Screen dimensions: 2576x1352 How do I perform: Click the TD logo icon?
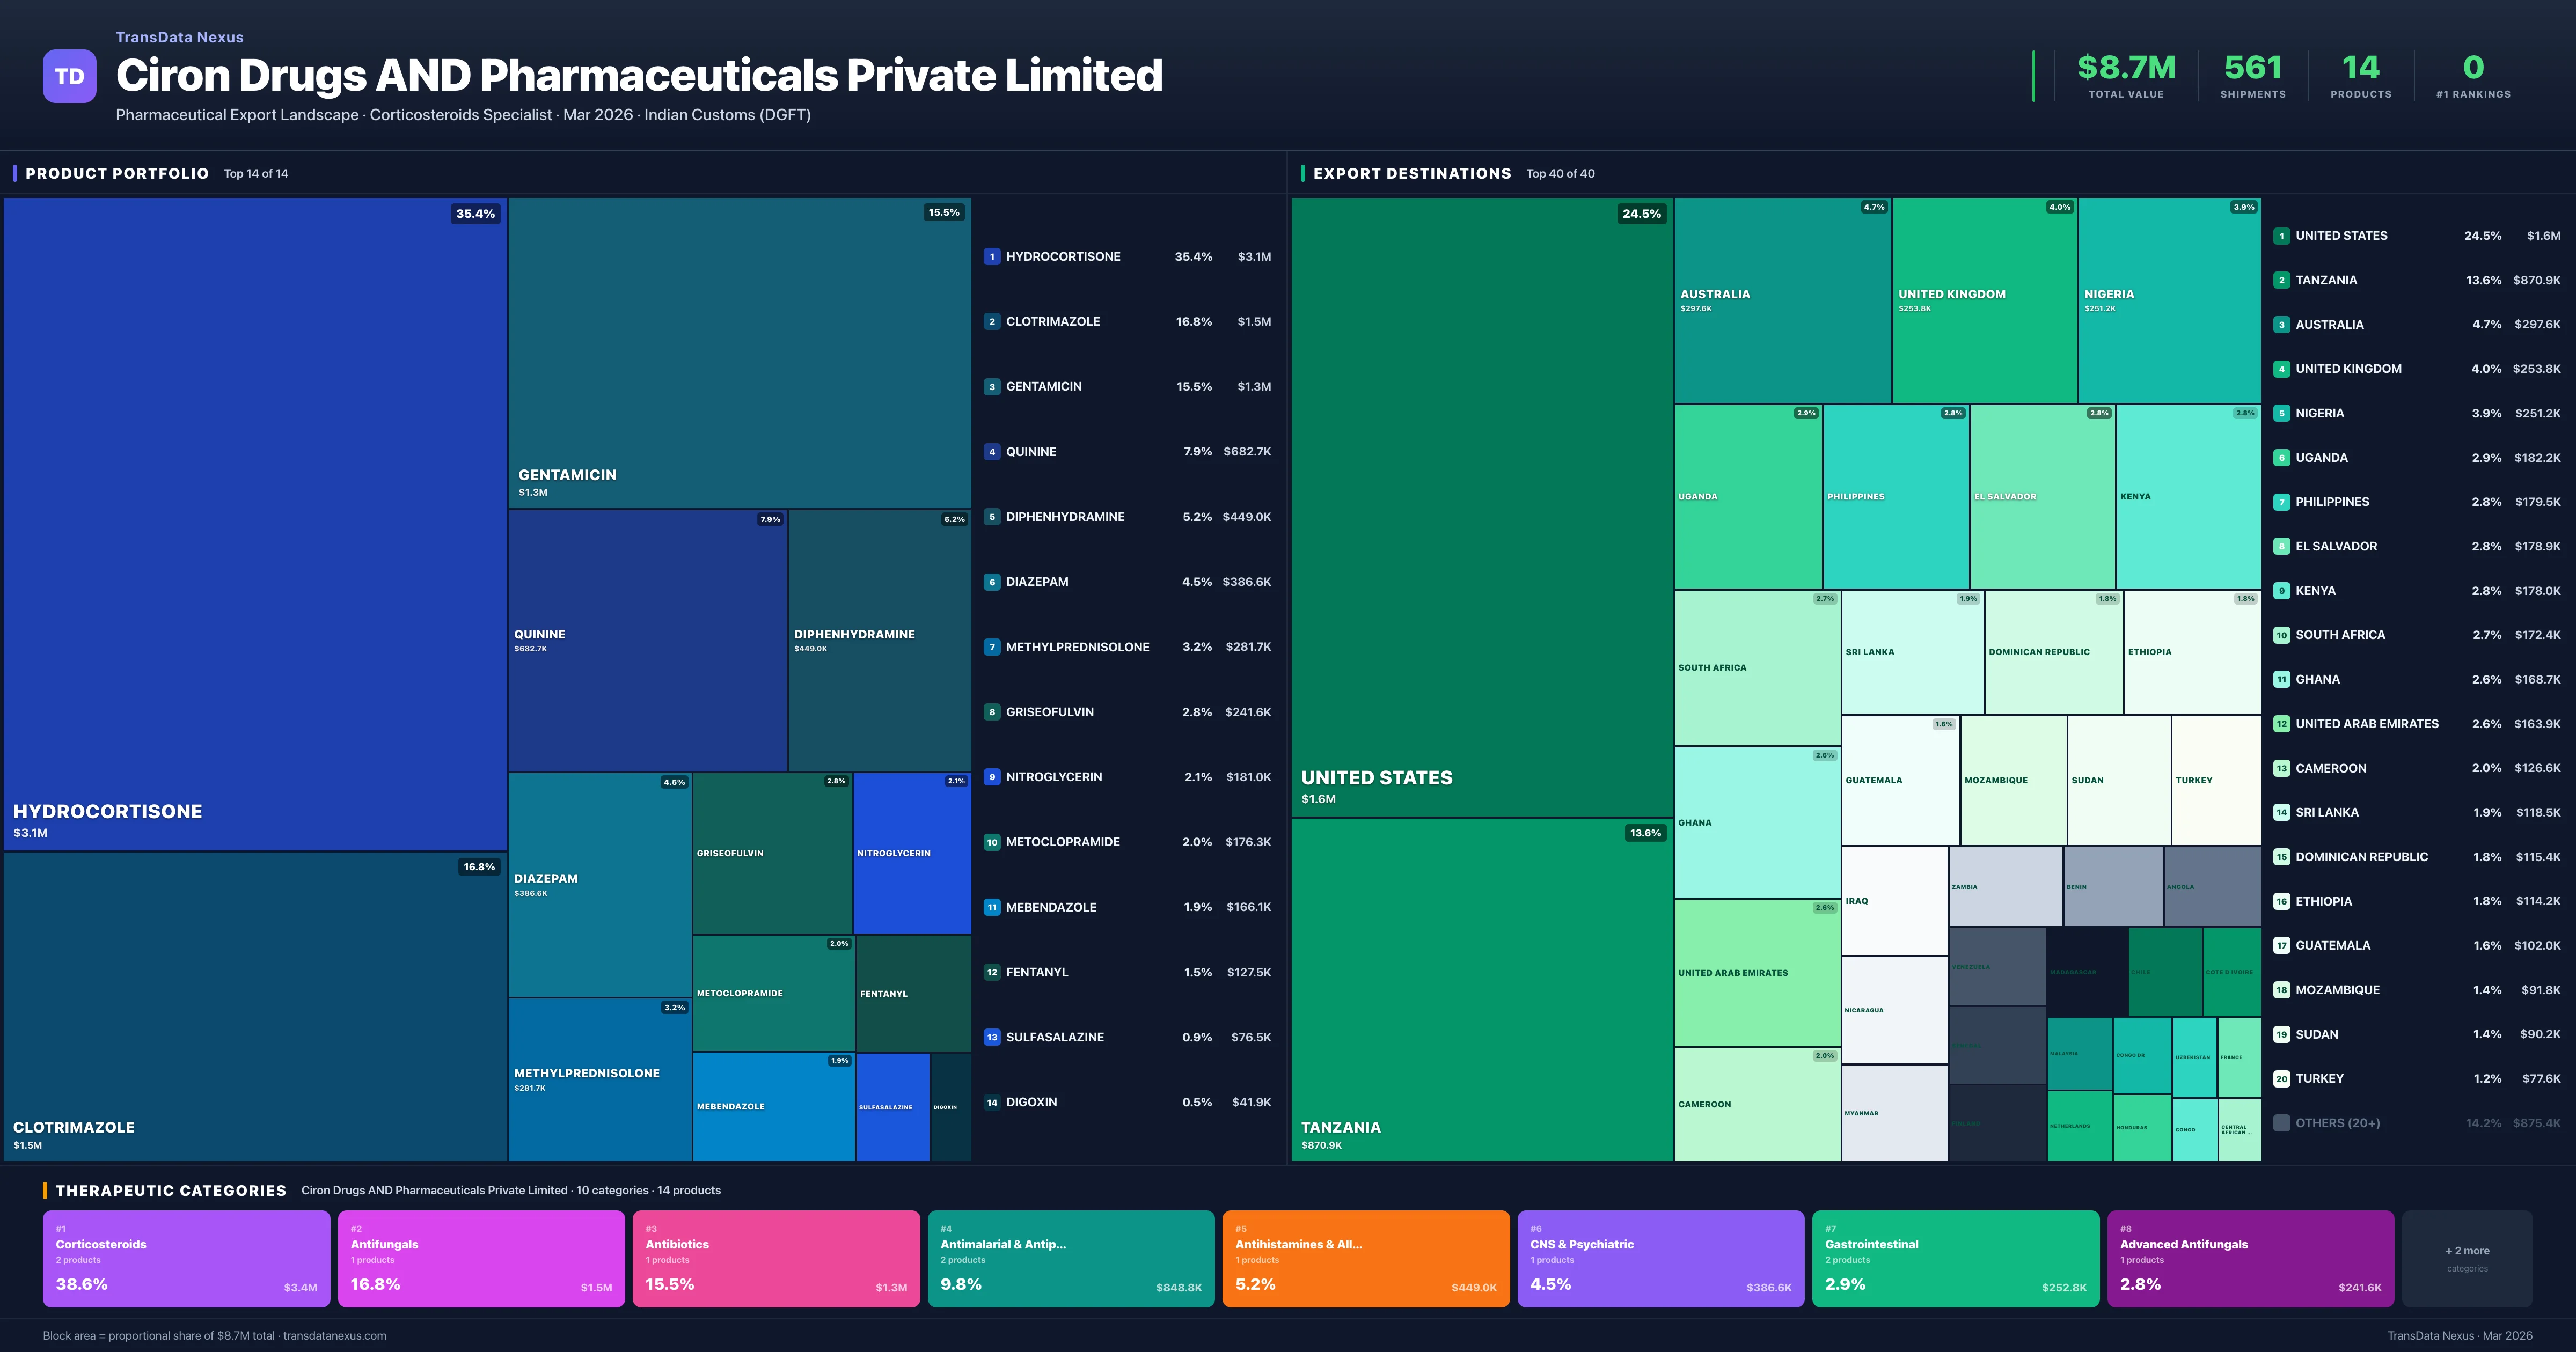69,76
